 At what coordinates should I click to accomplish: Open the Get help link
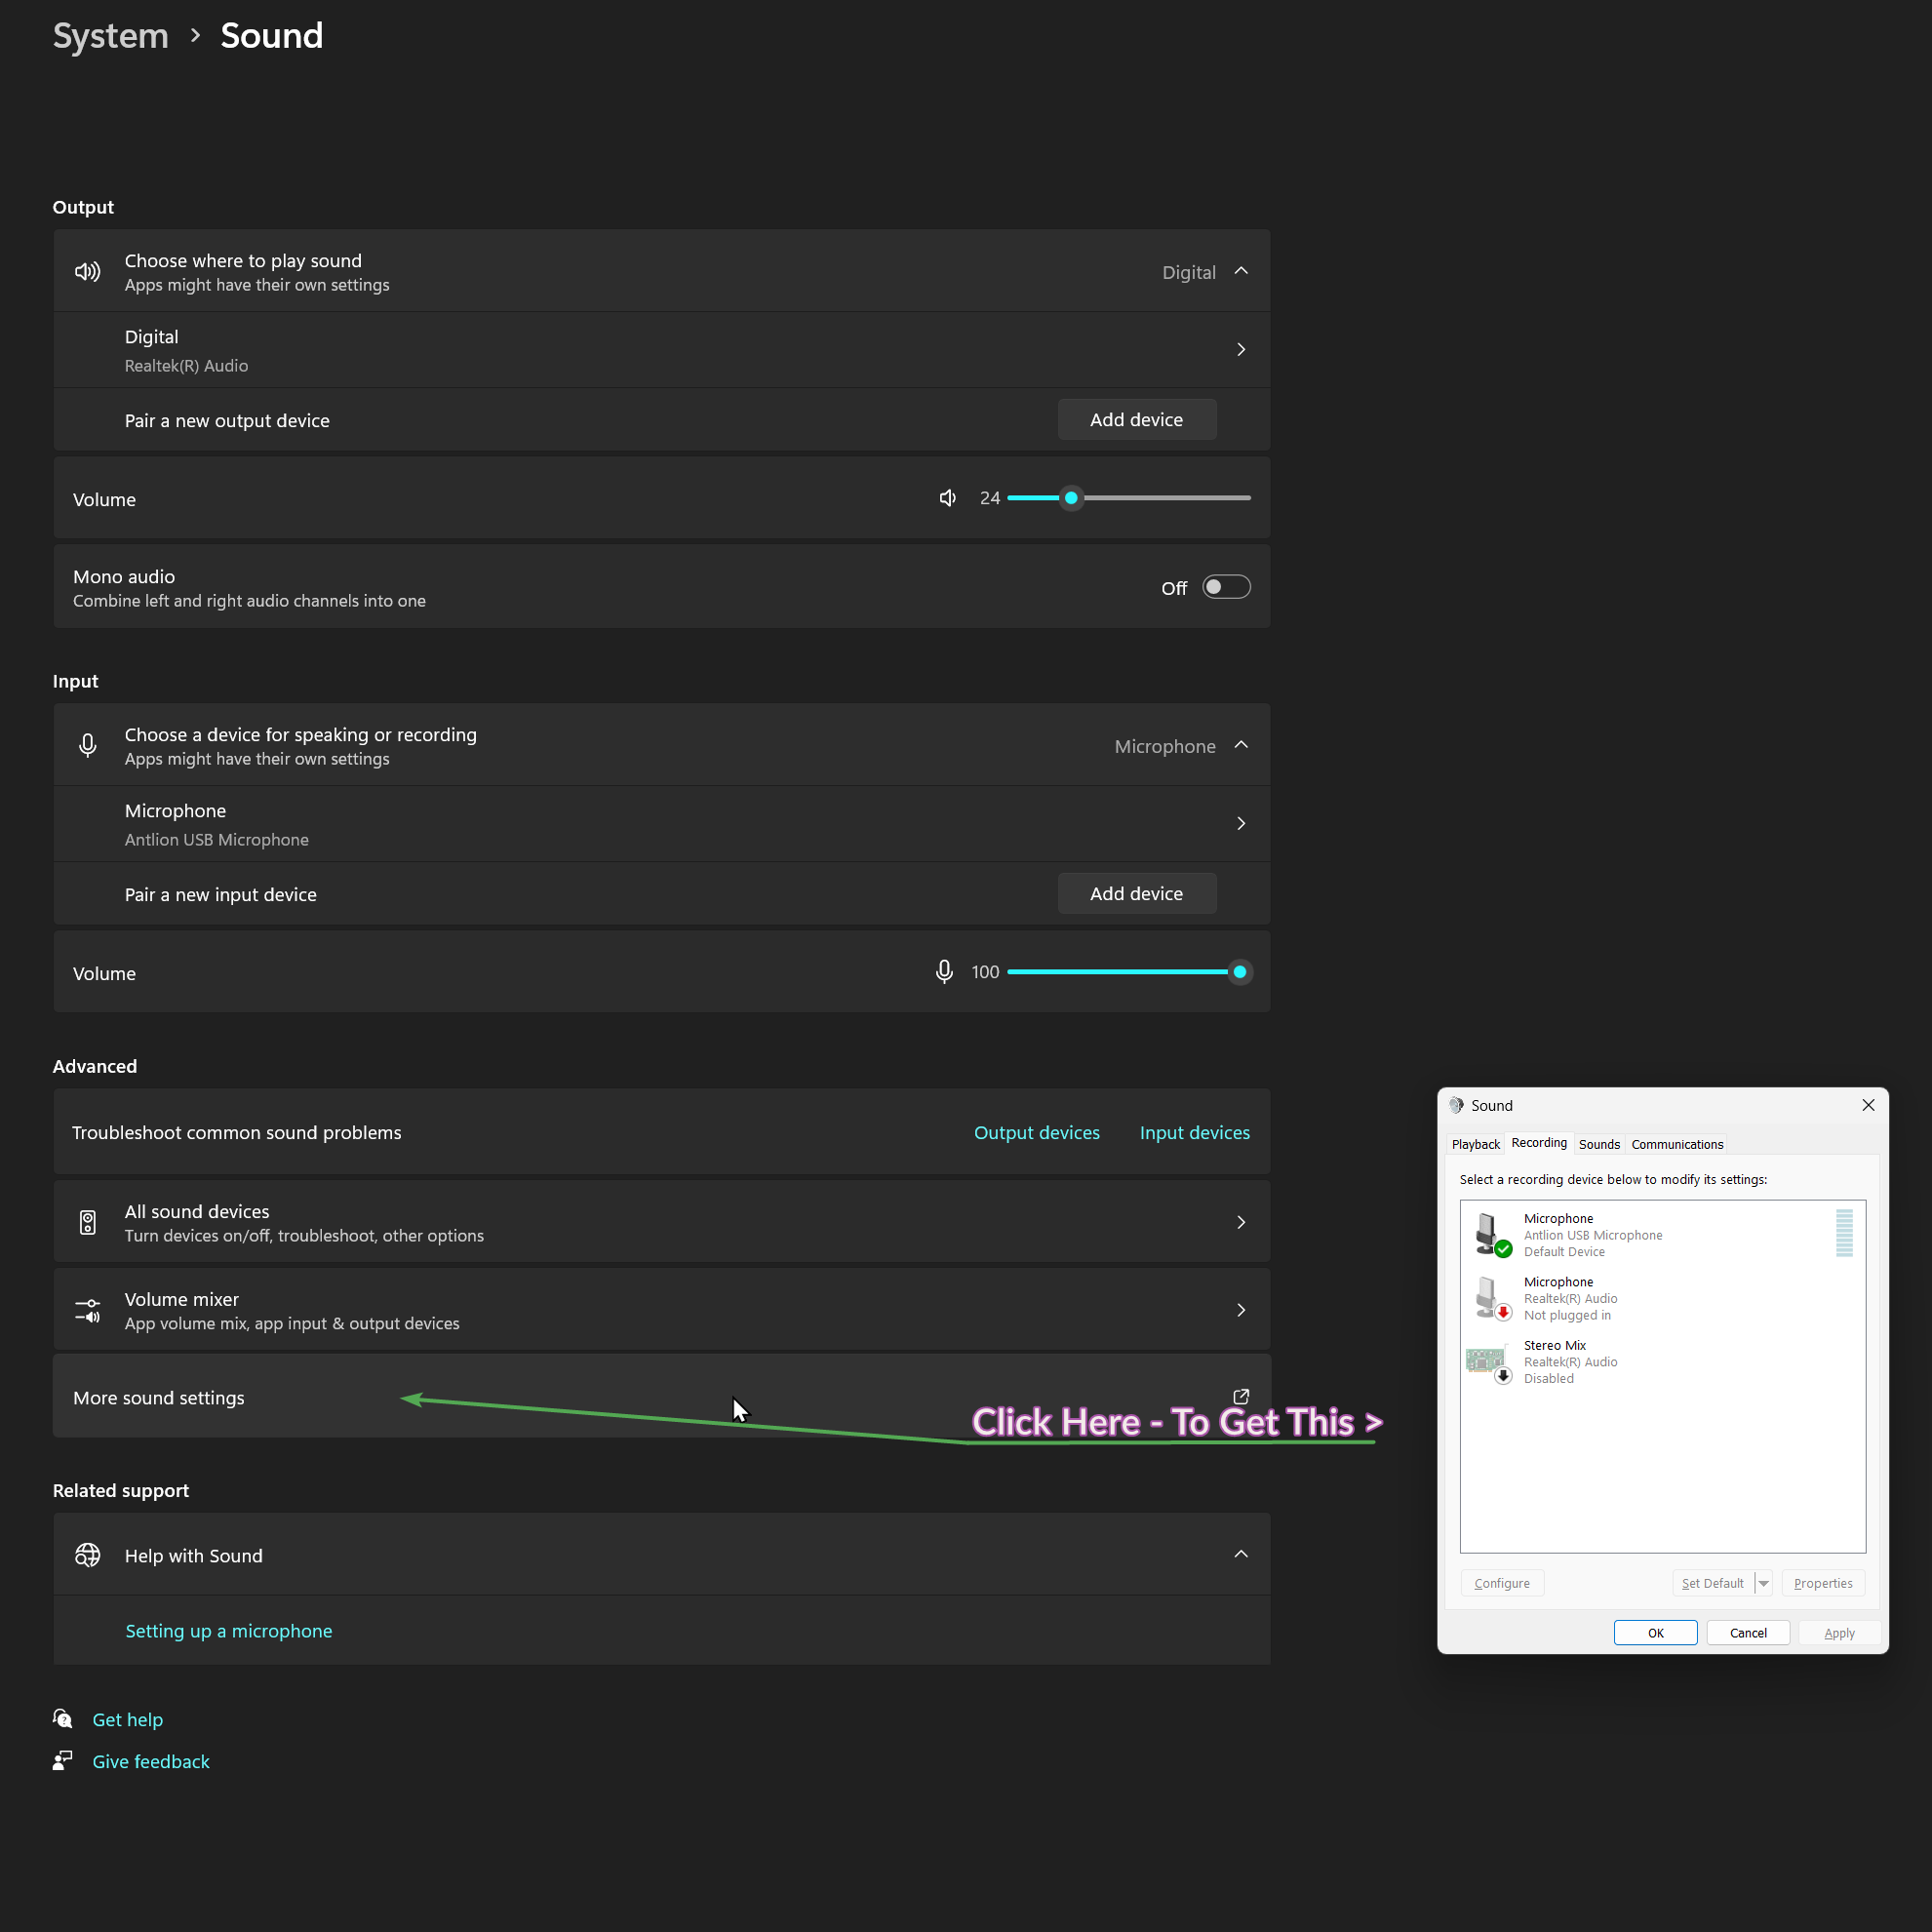pos(128,1720)
